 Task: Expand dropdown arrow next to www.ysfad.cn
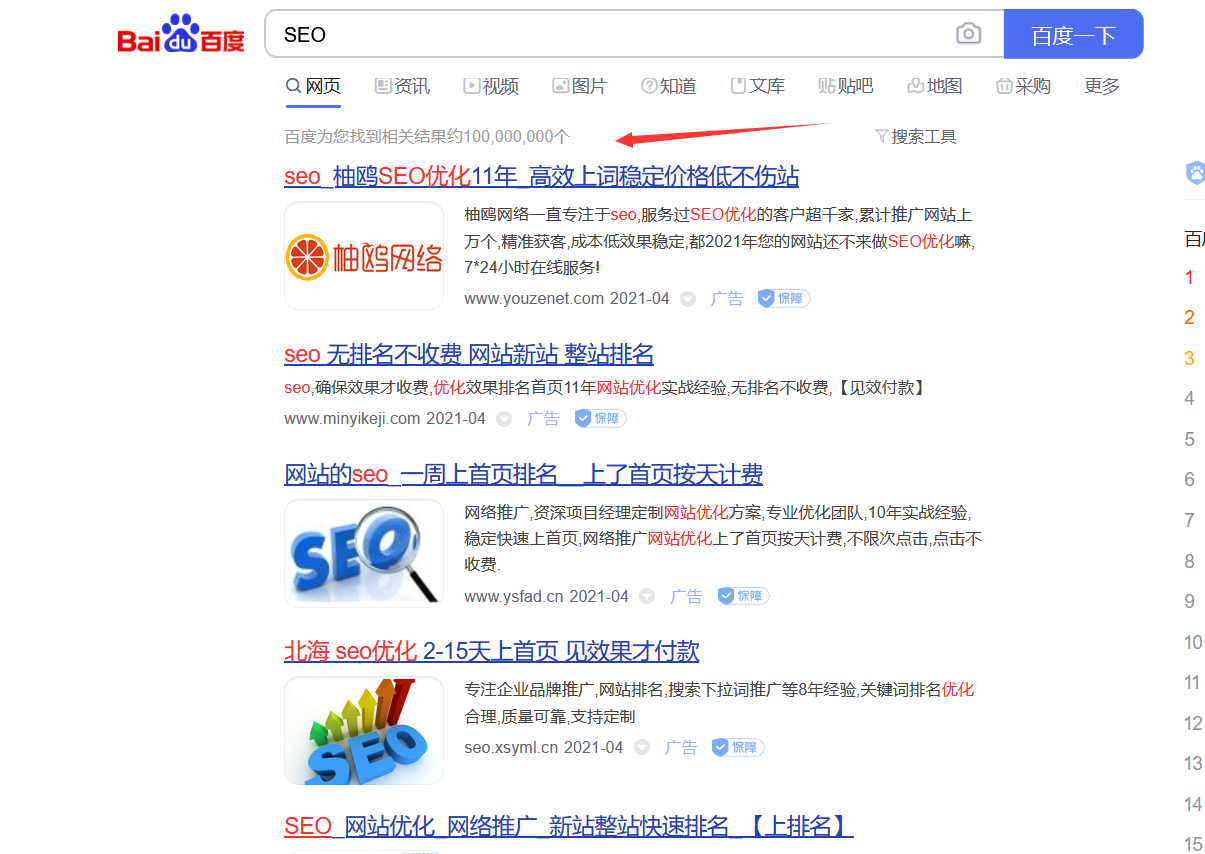[647, 597]
